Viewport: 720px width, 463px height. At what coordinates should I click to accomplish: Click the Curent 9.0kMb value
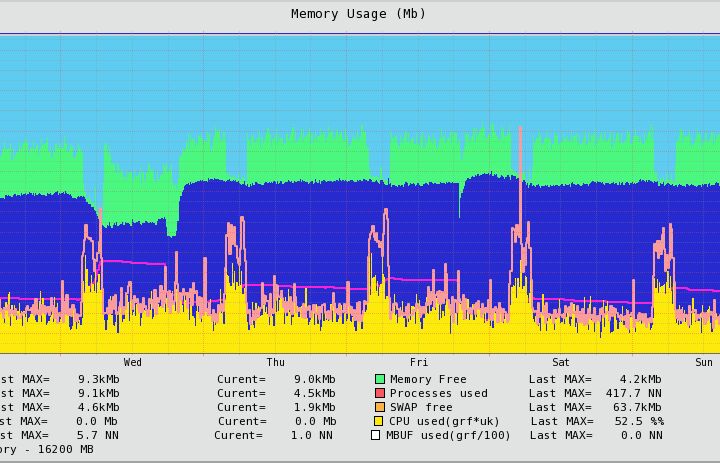(315, 379)
